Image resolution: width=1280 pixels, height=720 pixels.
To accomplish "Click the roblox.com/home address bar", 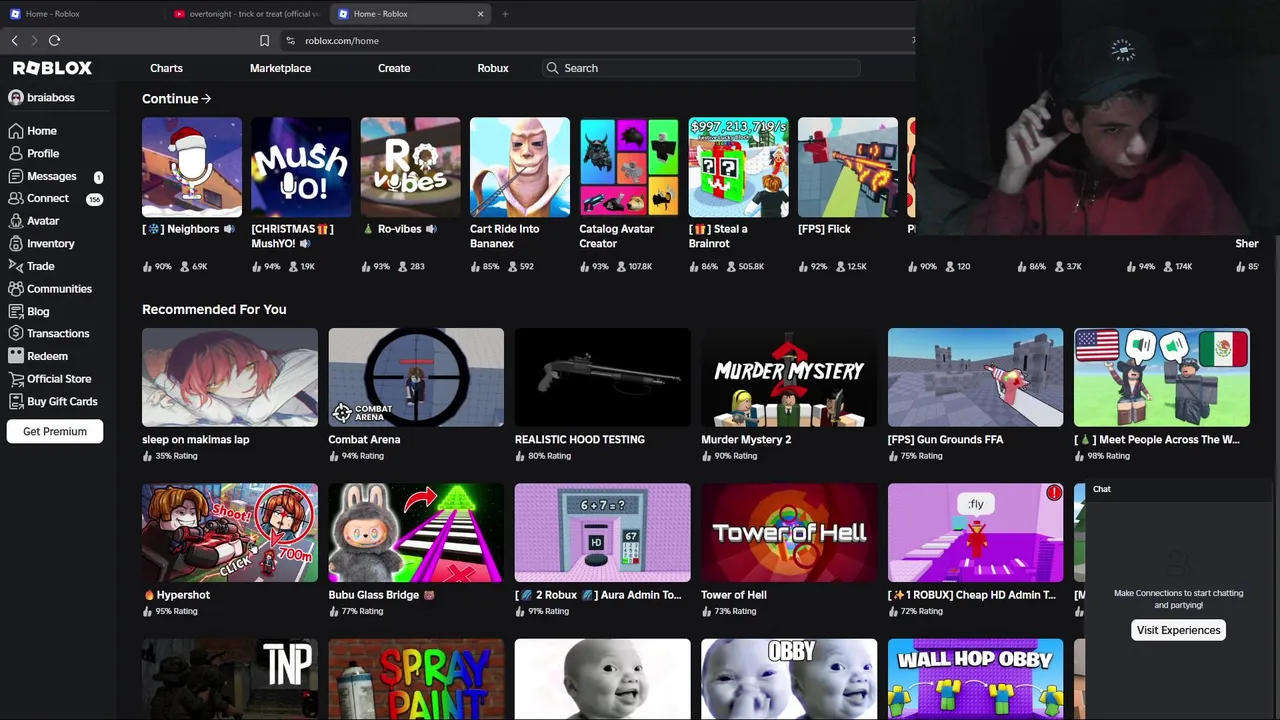I will [600, 40].
